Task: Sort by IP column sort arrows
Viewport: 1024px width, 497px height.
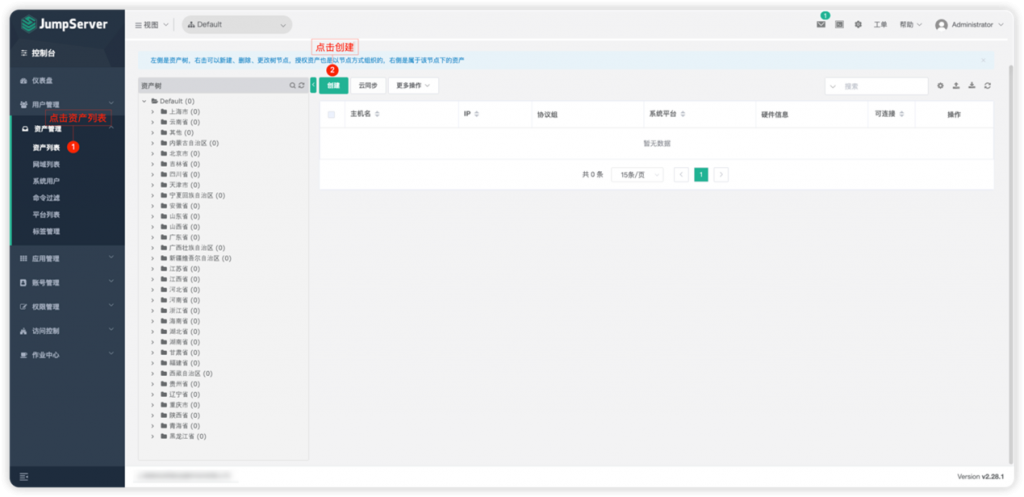Action: (476, 114)
